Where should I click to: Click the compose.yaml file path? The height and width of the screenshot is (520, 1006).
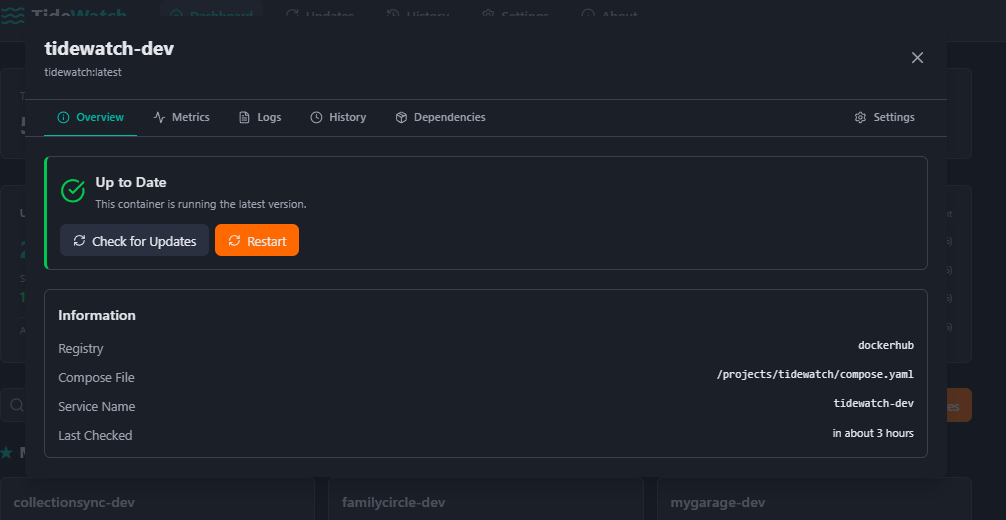[815, 375]
